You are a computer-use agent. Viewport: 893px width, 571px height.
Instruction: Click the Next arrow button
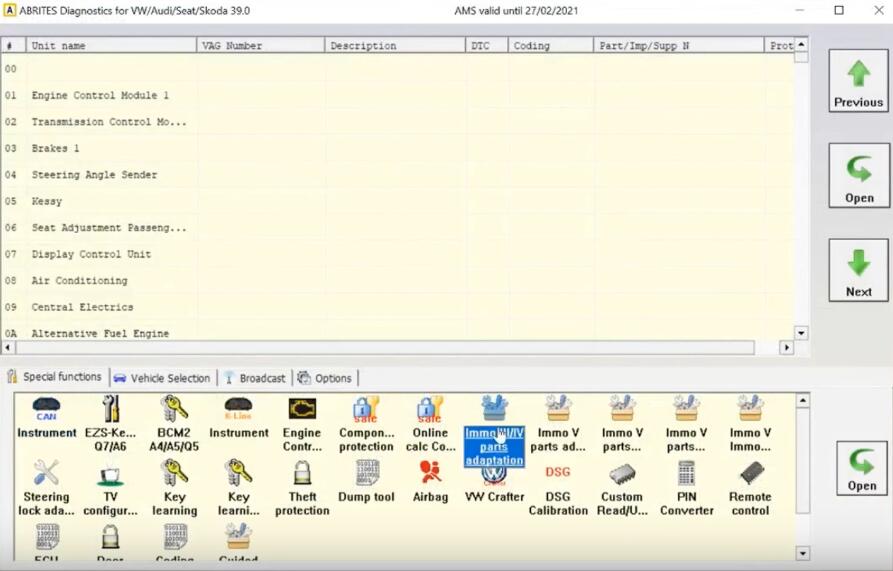click(858, 270)
